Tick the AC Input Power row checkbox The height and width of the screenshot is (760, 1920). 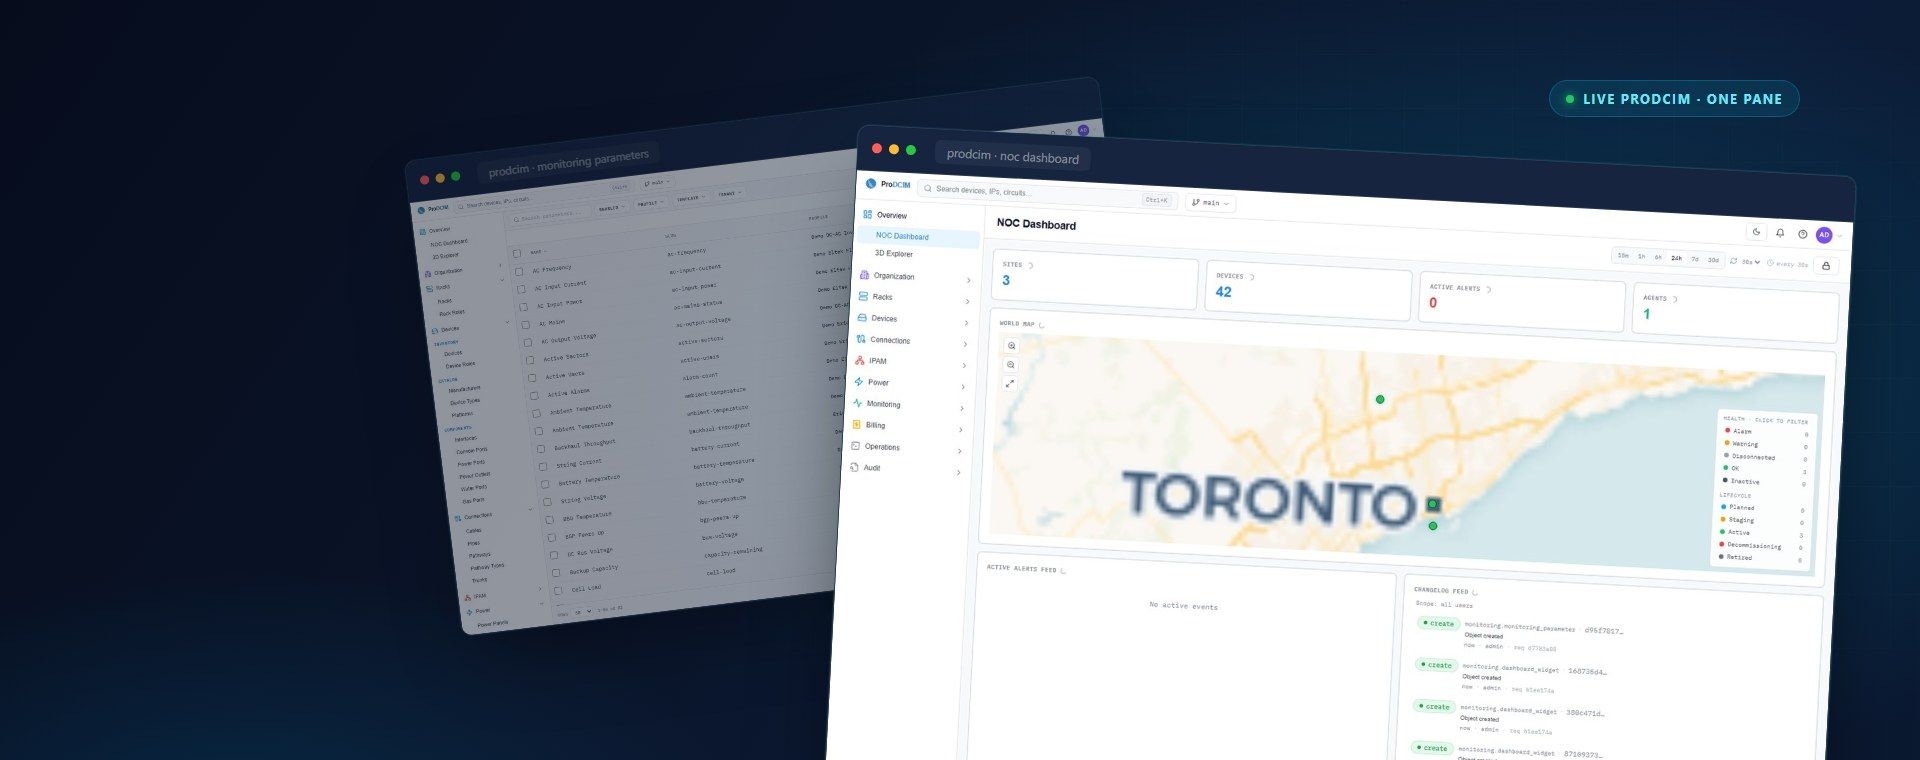click(x=523, y=307)
